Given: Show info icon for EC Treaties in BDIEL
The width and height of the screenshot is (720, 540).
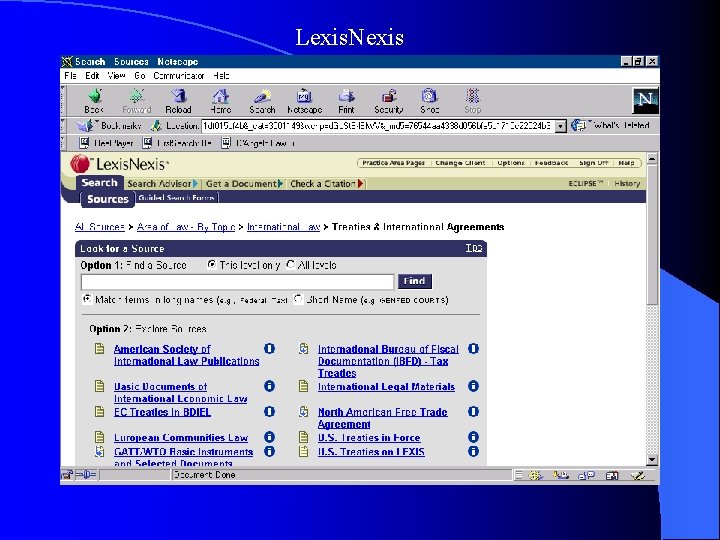Looking at the screenshot, I should (x=270, y=411).
